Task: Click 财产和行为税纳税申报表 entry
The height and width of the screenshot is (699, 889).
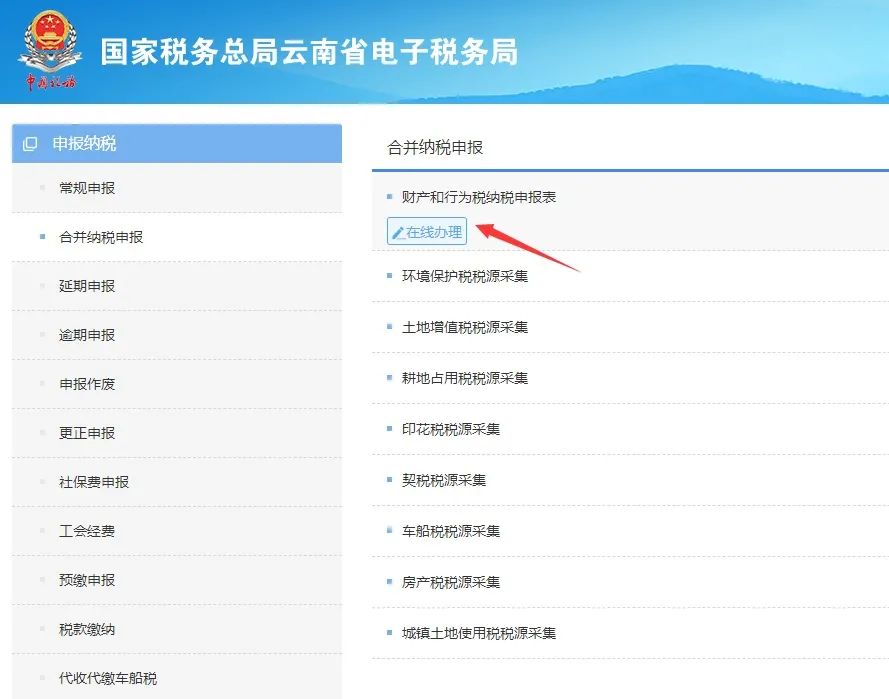Action: tap(479, 197)
